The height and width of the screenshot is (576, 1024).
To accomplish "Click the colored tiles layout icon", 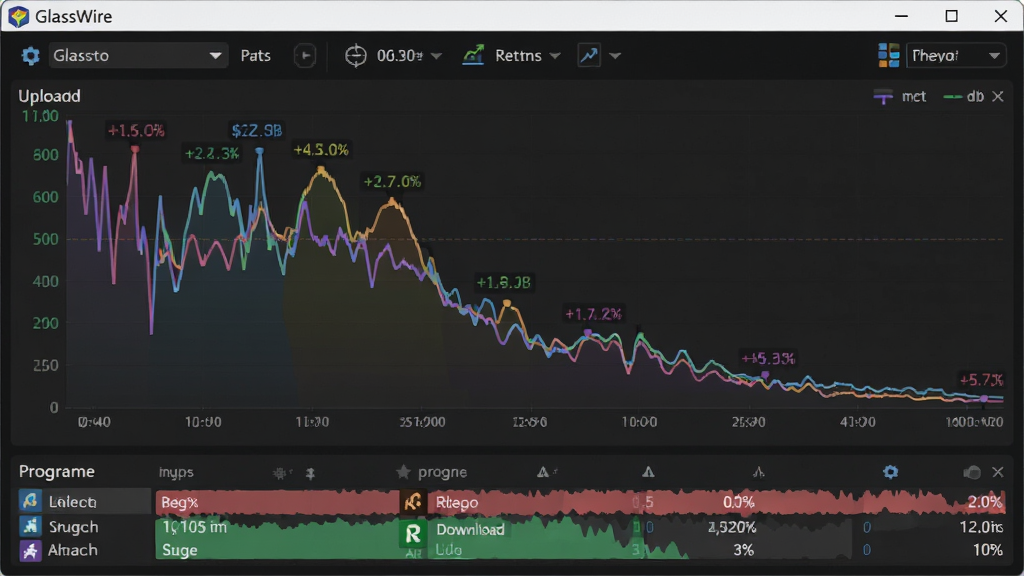I will click(888, 56).
